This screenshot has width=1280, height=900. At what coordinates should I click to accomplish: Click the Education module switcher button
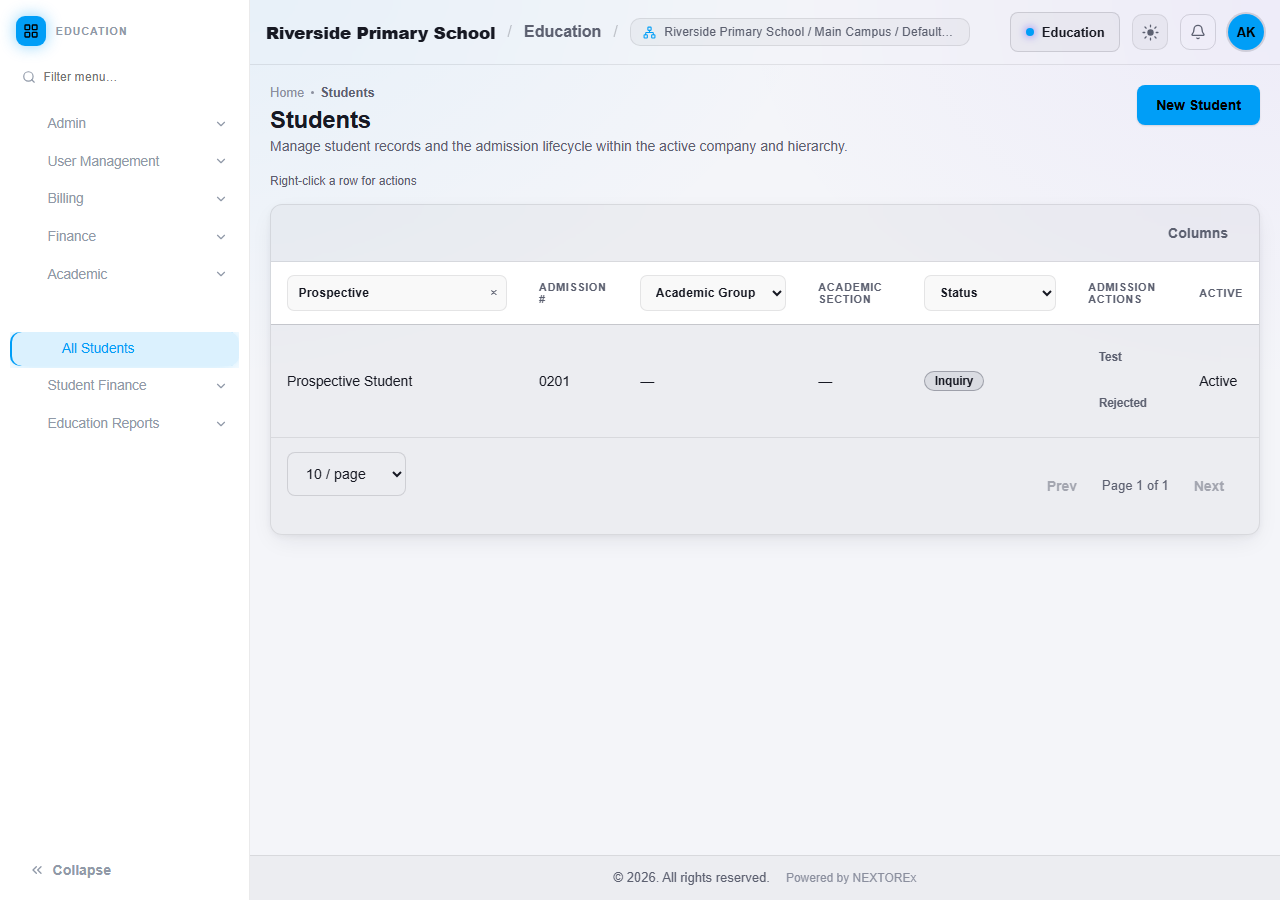point(1065,32)
